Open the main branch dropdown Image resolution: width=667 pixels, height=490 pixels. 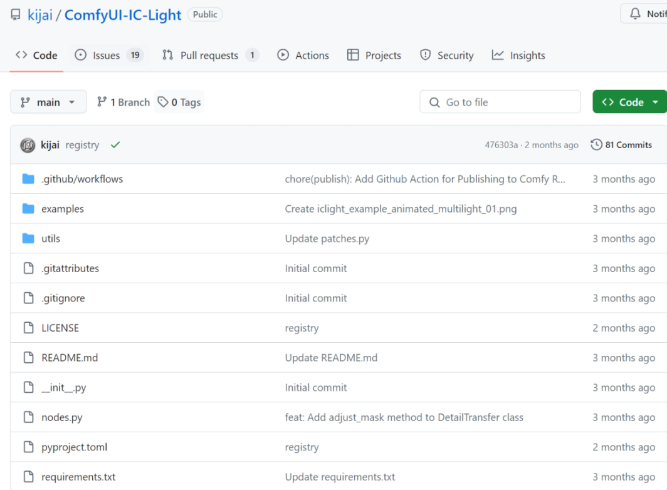[x=48, y=102]
